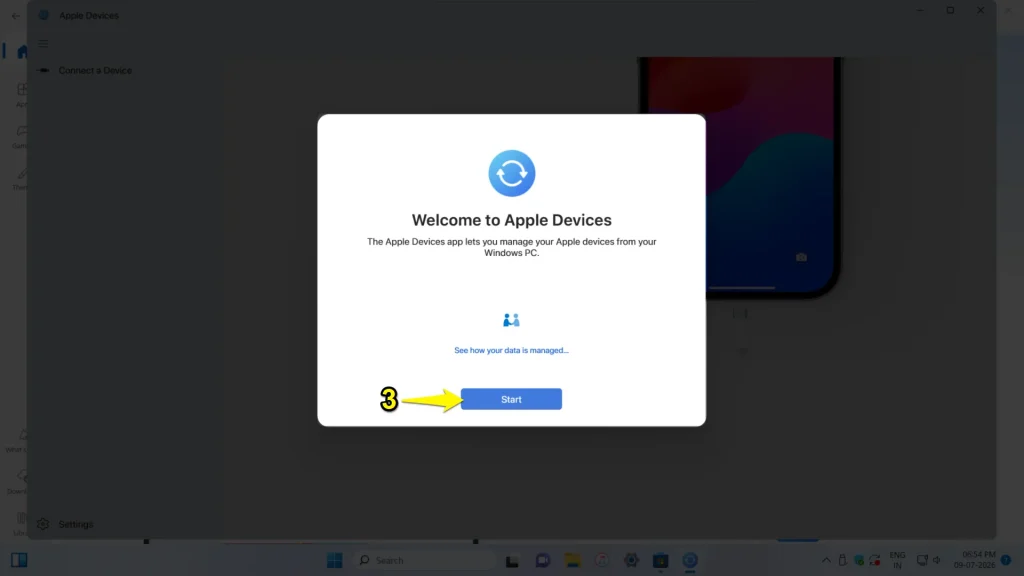Select Home in the Microsoft Store sidebar

click(22, 52)
